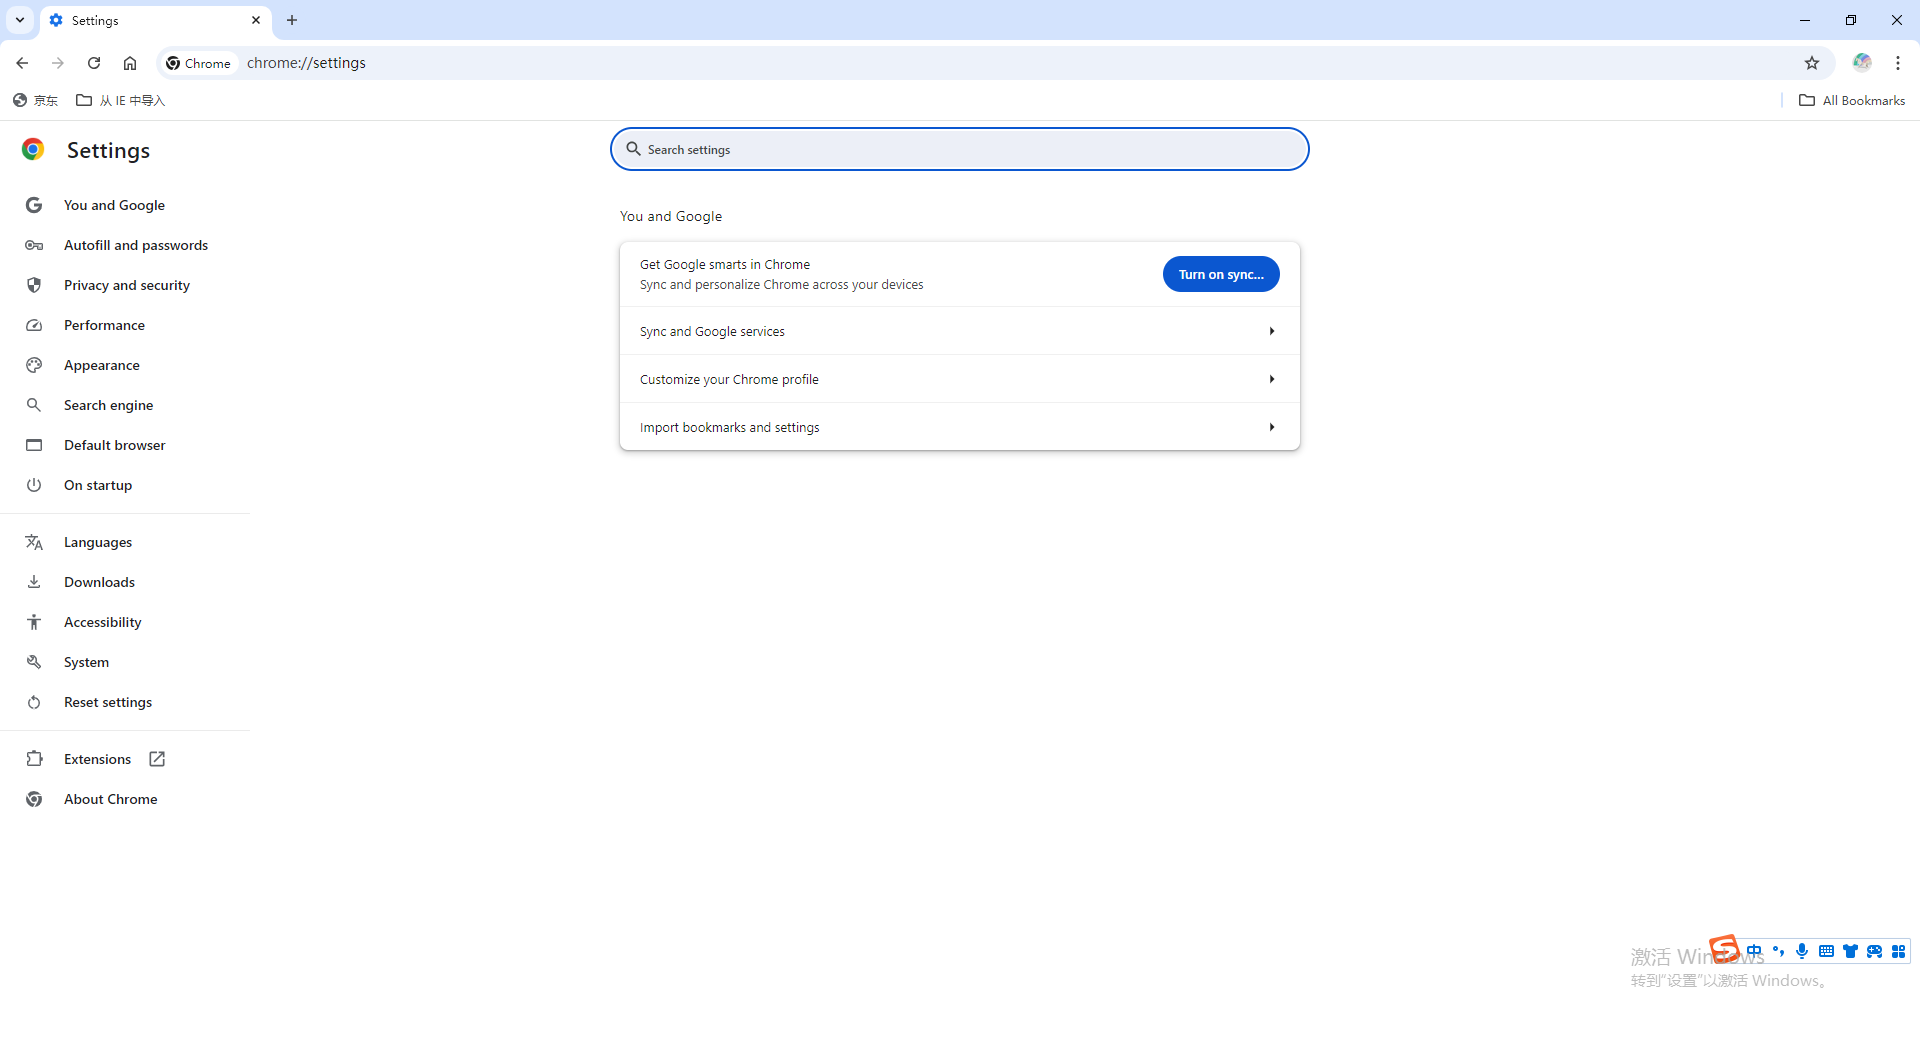Click the download arrow icon for Downloads
Viewport: 1920px width, 1040px height.
pyautogui.click(x=34, y=582)
